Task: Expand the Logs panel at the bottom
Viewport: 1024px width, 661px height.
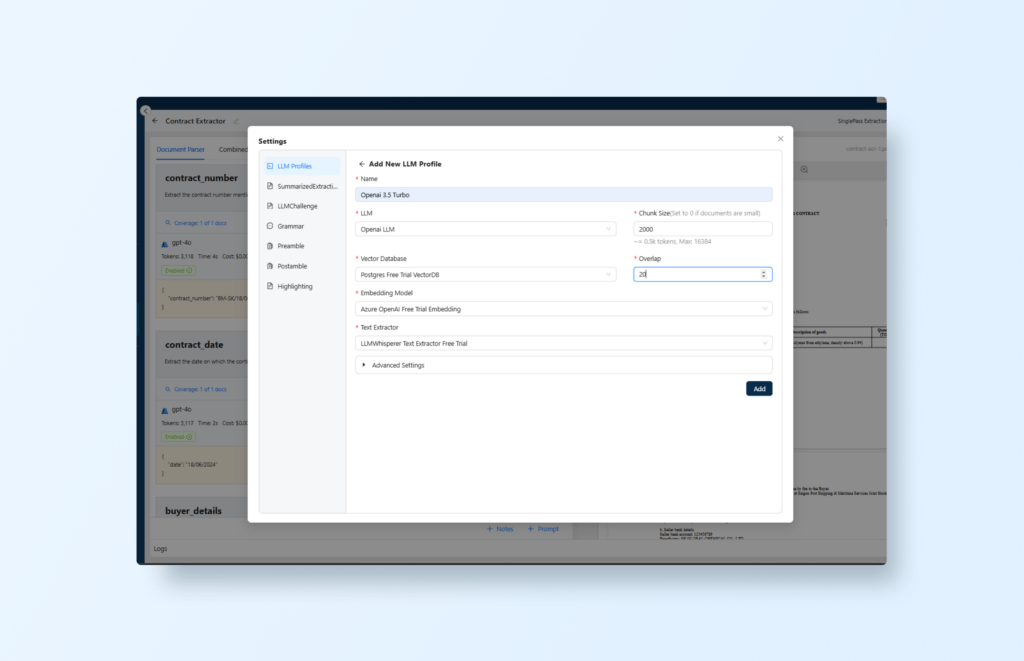Action: pyautogui.click(x=161, y=549)
